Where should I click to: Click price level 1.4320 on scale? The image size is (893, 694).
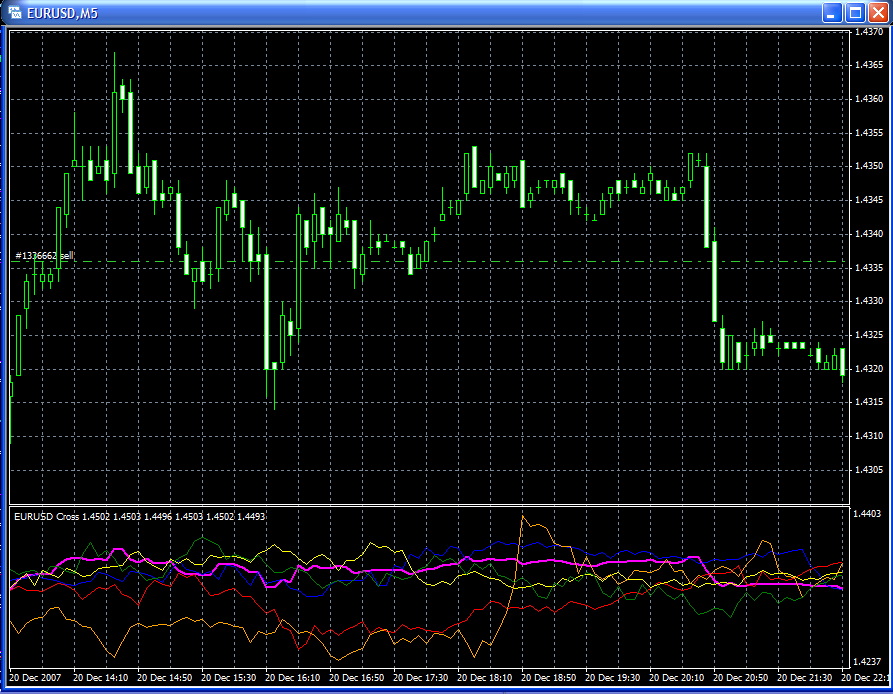click(869, 368)
